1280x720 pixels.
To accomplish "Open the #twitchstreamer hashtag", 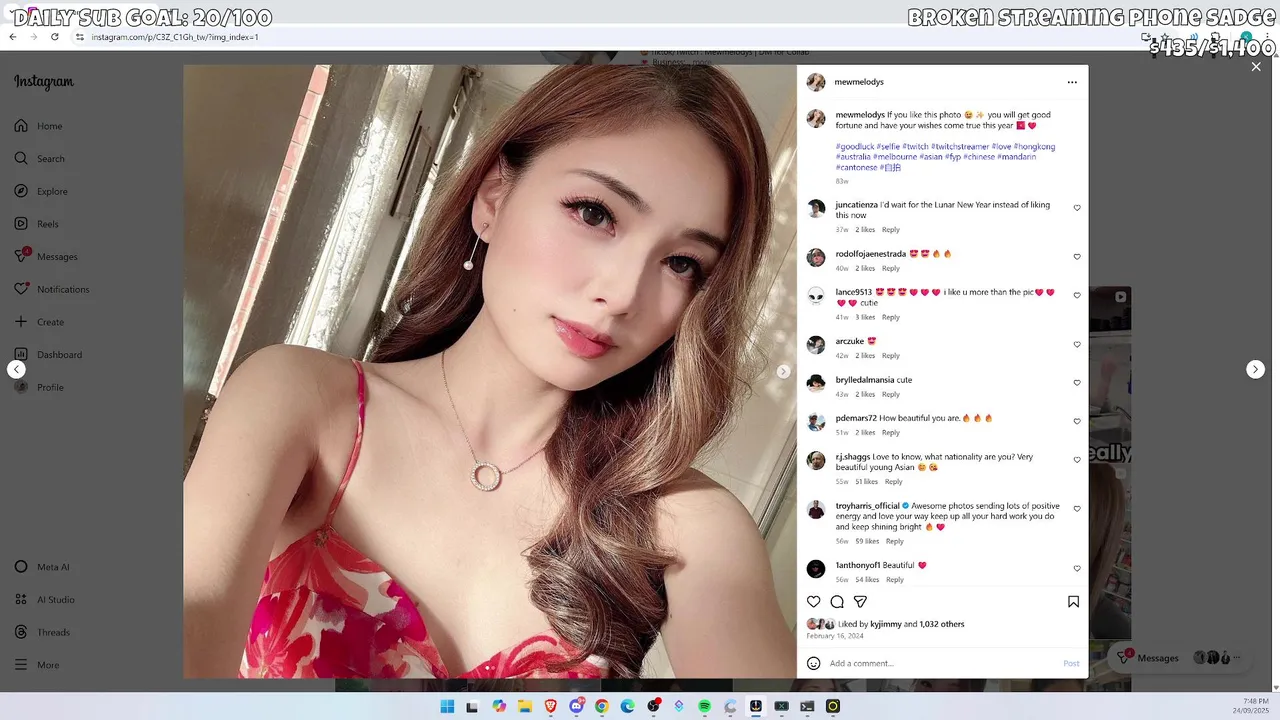I will click(960, 147).
